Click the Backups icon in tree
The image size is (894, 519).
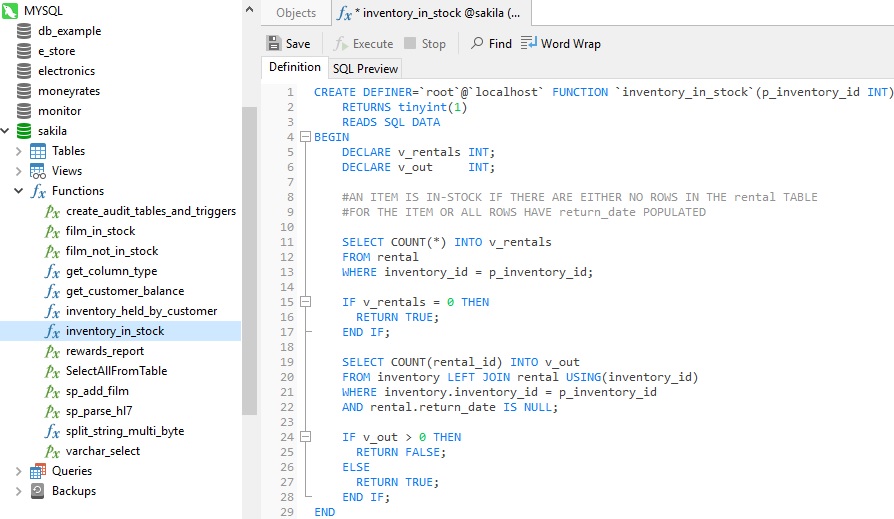pos(38,491)
